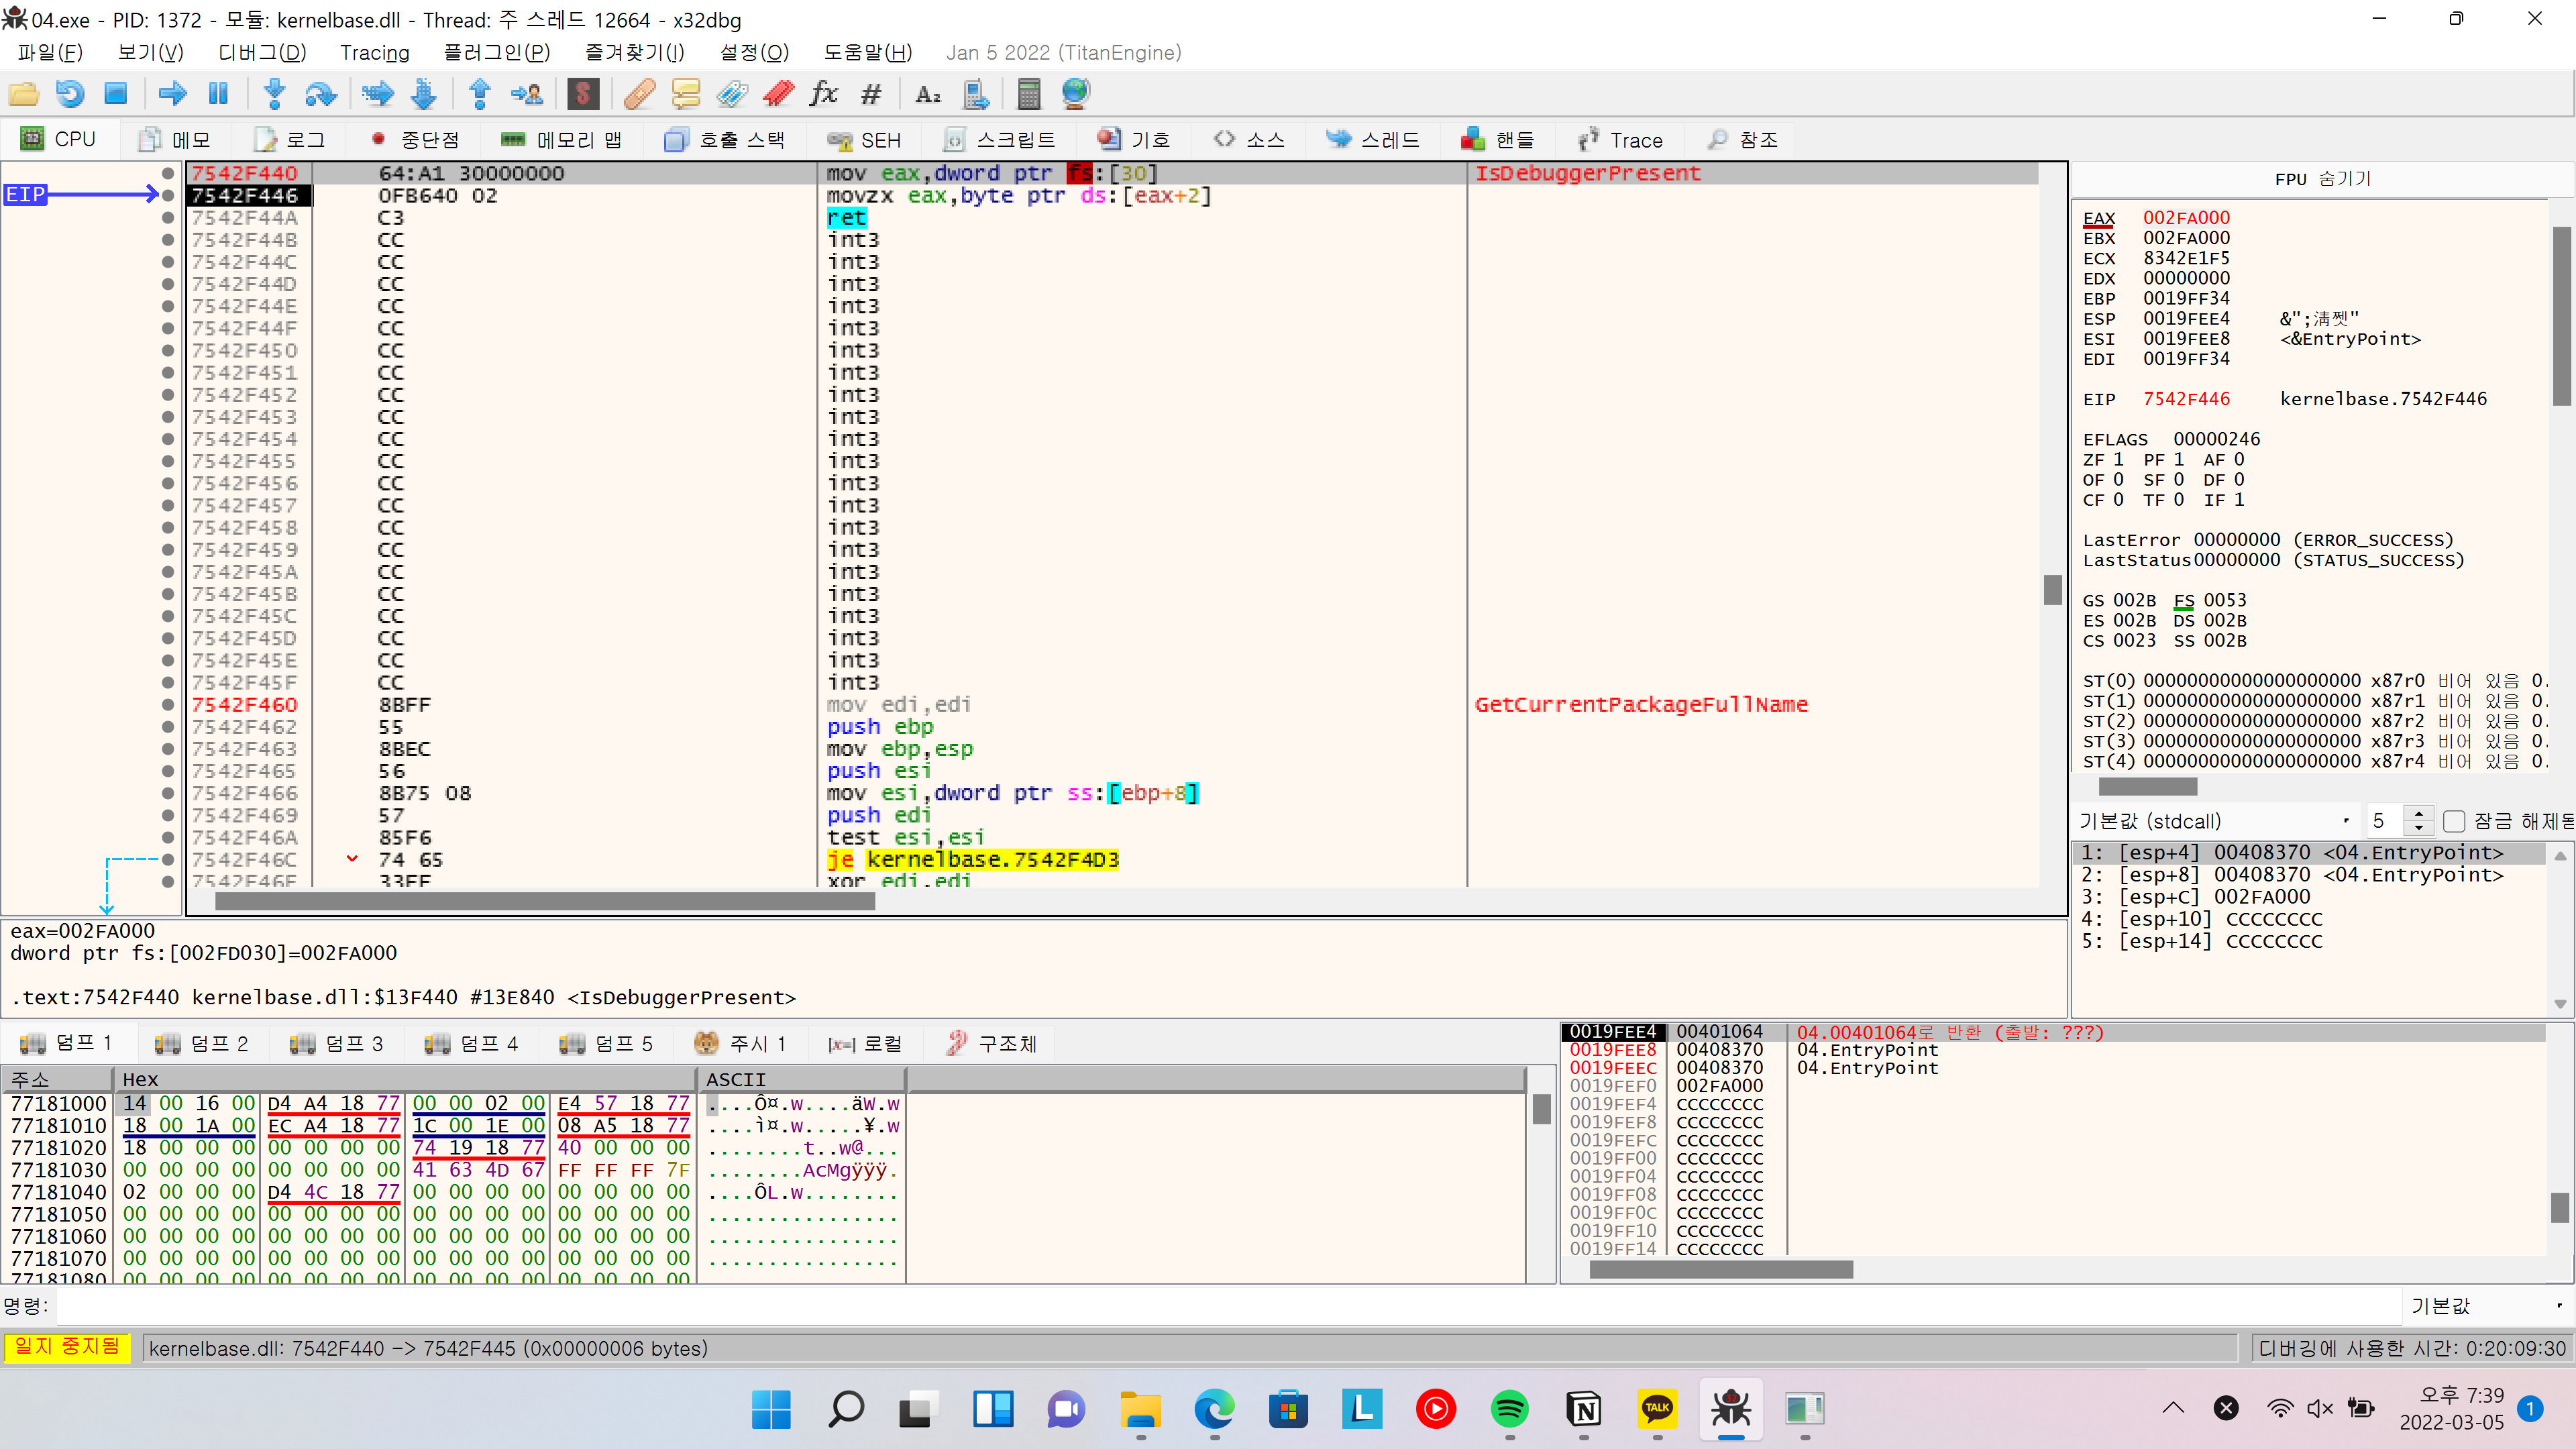The width and height of the screenshot is (2576, 1449).
Task: Select the 덤프 2 tab
Action: coord(201,1043)
